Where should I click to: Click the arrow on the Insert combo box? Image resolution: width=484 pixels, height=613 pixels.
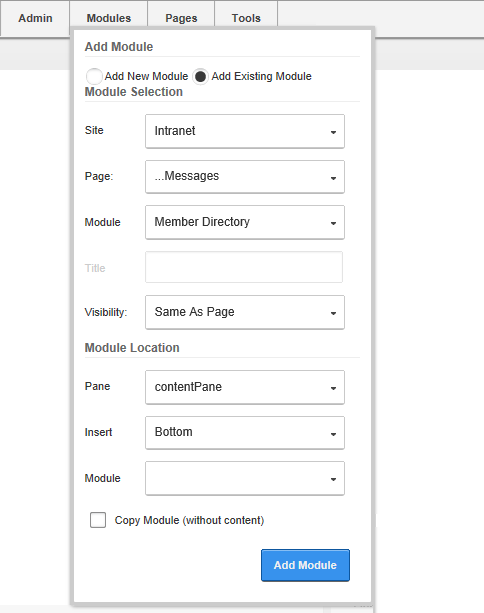(333, 434)
